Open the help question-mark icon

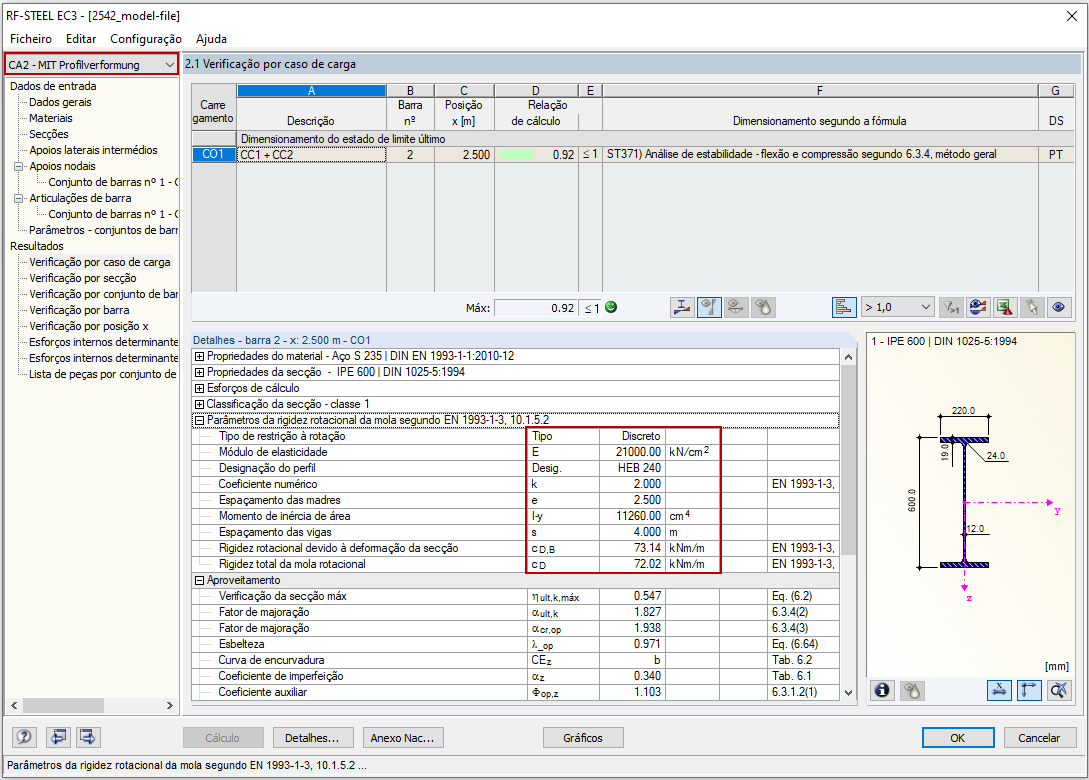(x=24, y=737)
